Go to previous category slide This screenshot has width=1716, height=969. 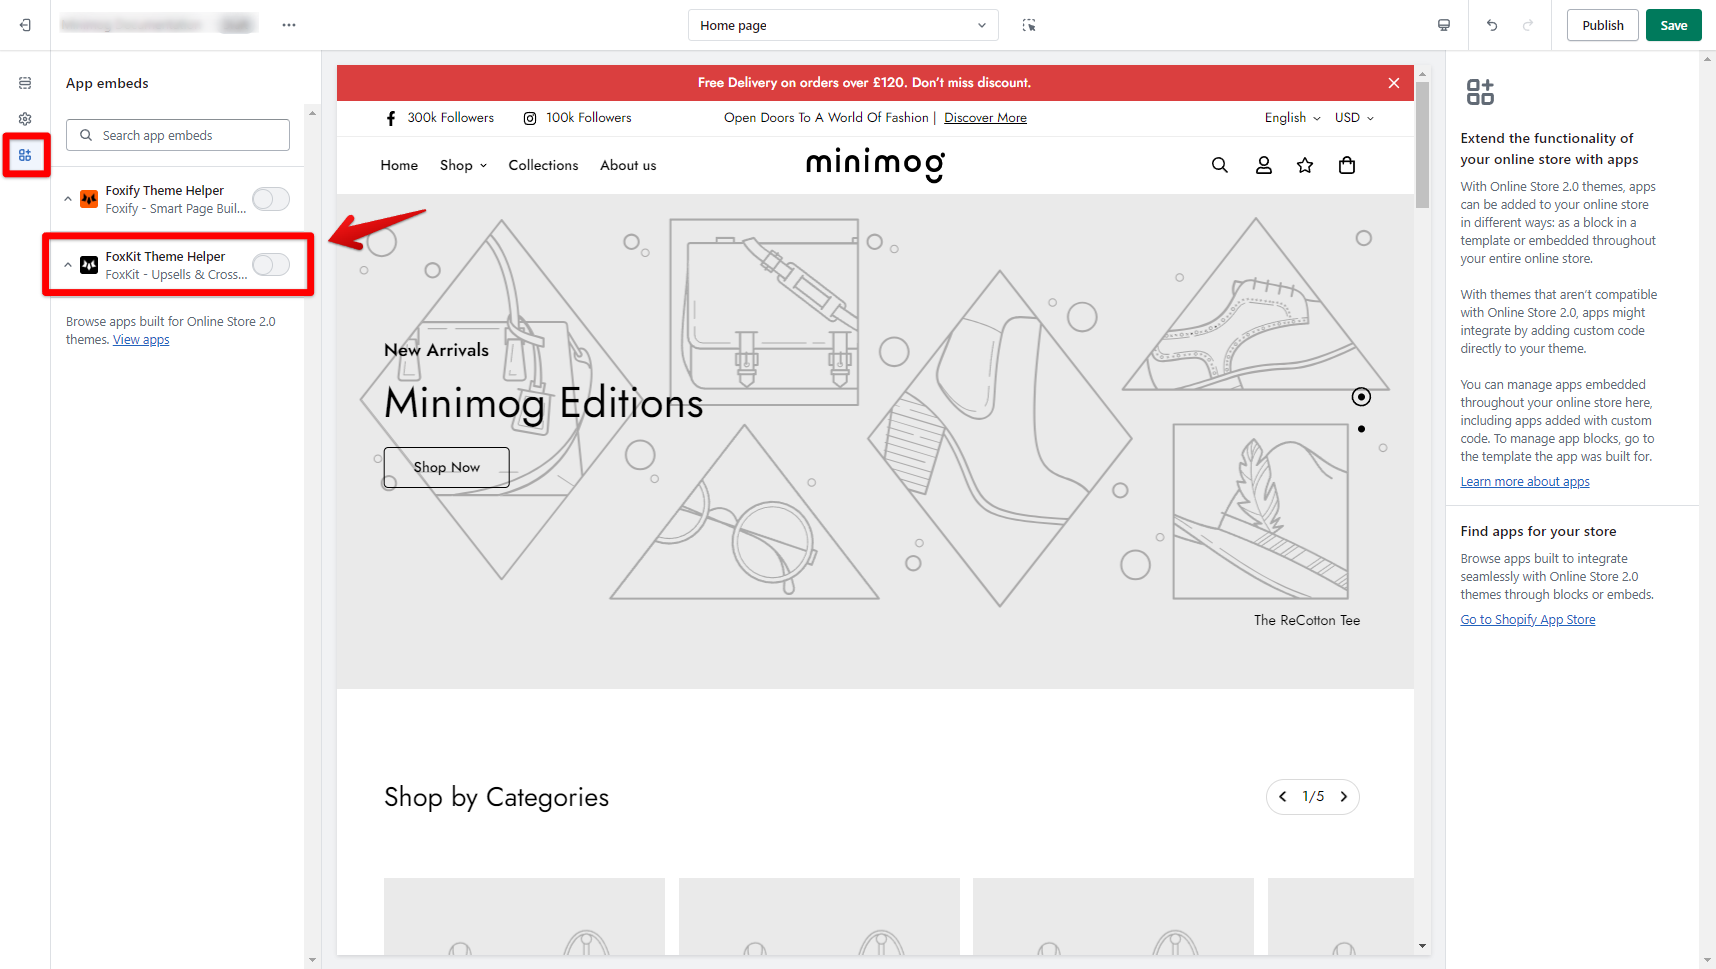point(1283,797)
